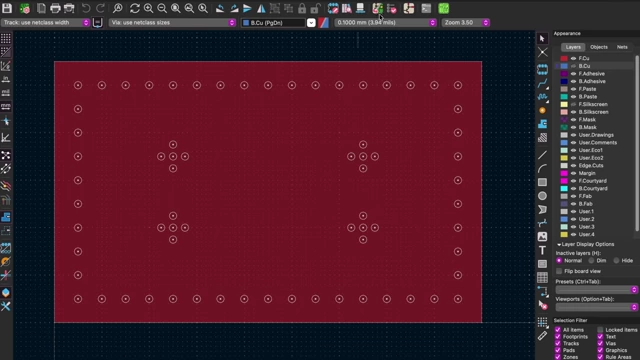Screen dimensions: 640x360
Task: Run the Design Rules Checker
Action: pos(391,8)
